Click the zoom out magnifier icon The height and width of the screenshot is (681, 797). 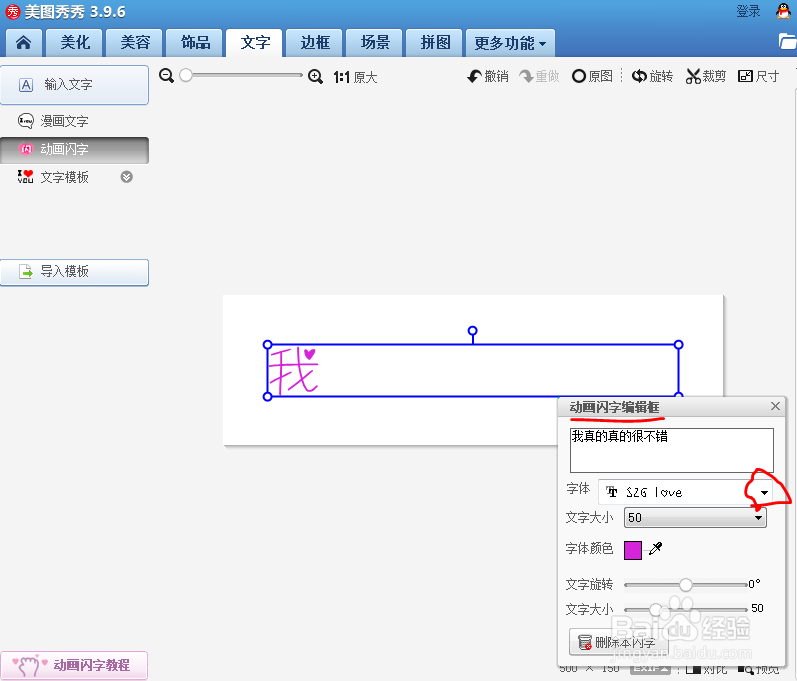click(x=166, y=76)
